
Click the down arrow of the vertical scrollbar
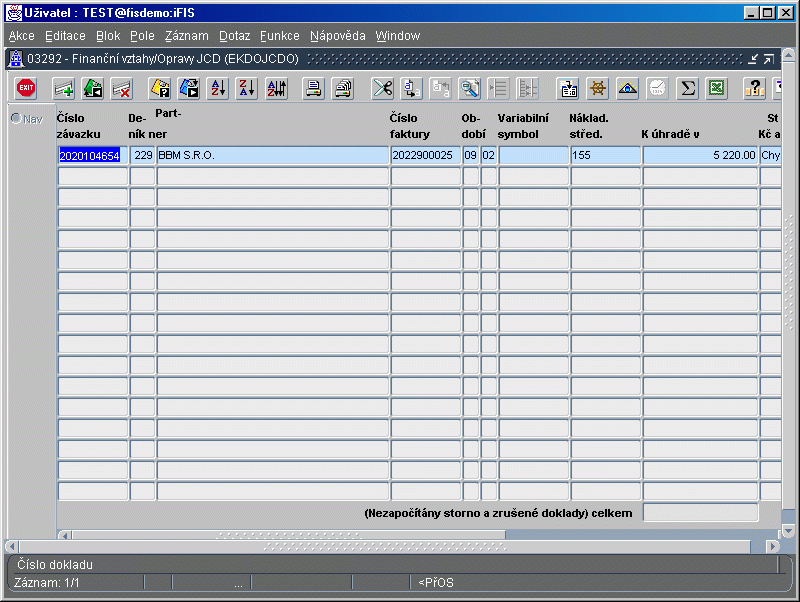coord(788,532)
